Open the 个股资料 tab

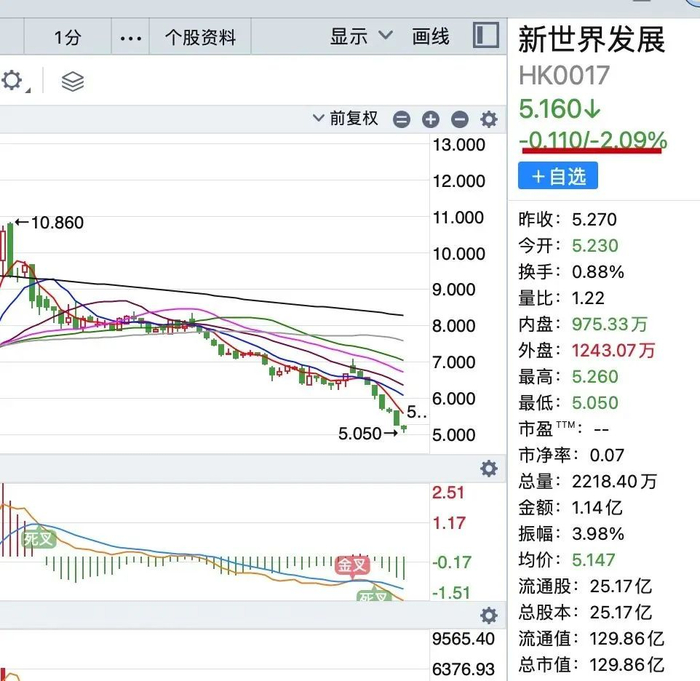point(200,37)
